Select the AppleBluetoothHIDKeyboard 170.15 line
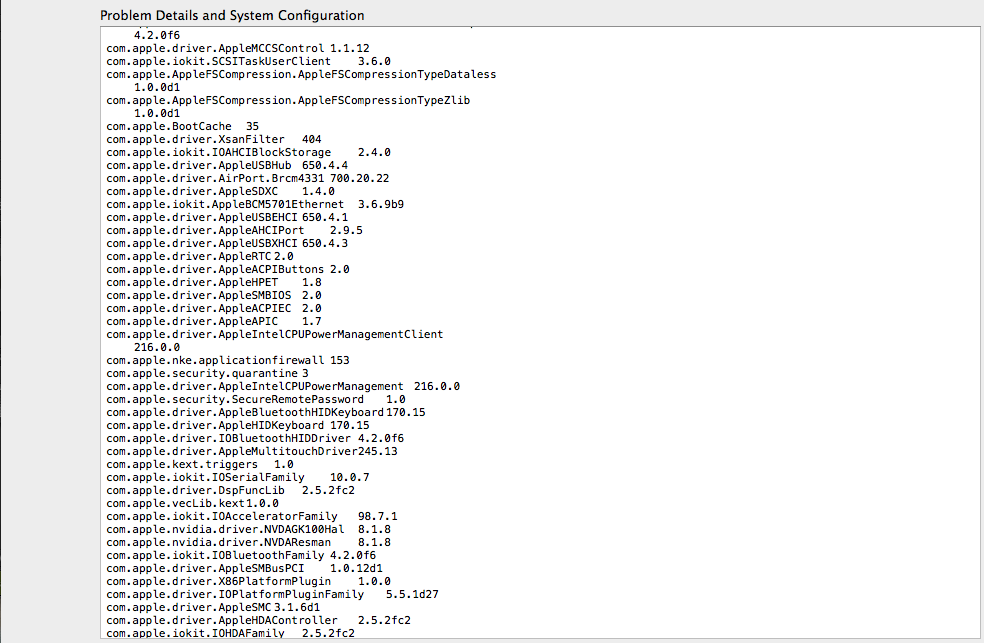Image resolution: width=984 pixels, height=643 pixels. (x=266, y=413)
